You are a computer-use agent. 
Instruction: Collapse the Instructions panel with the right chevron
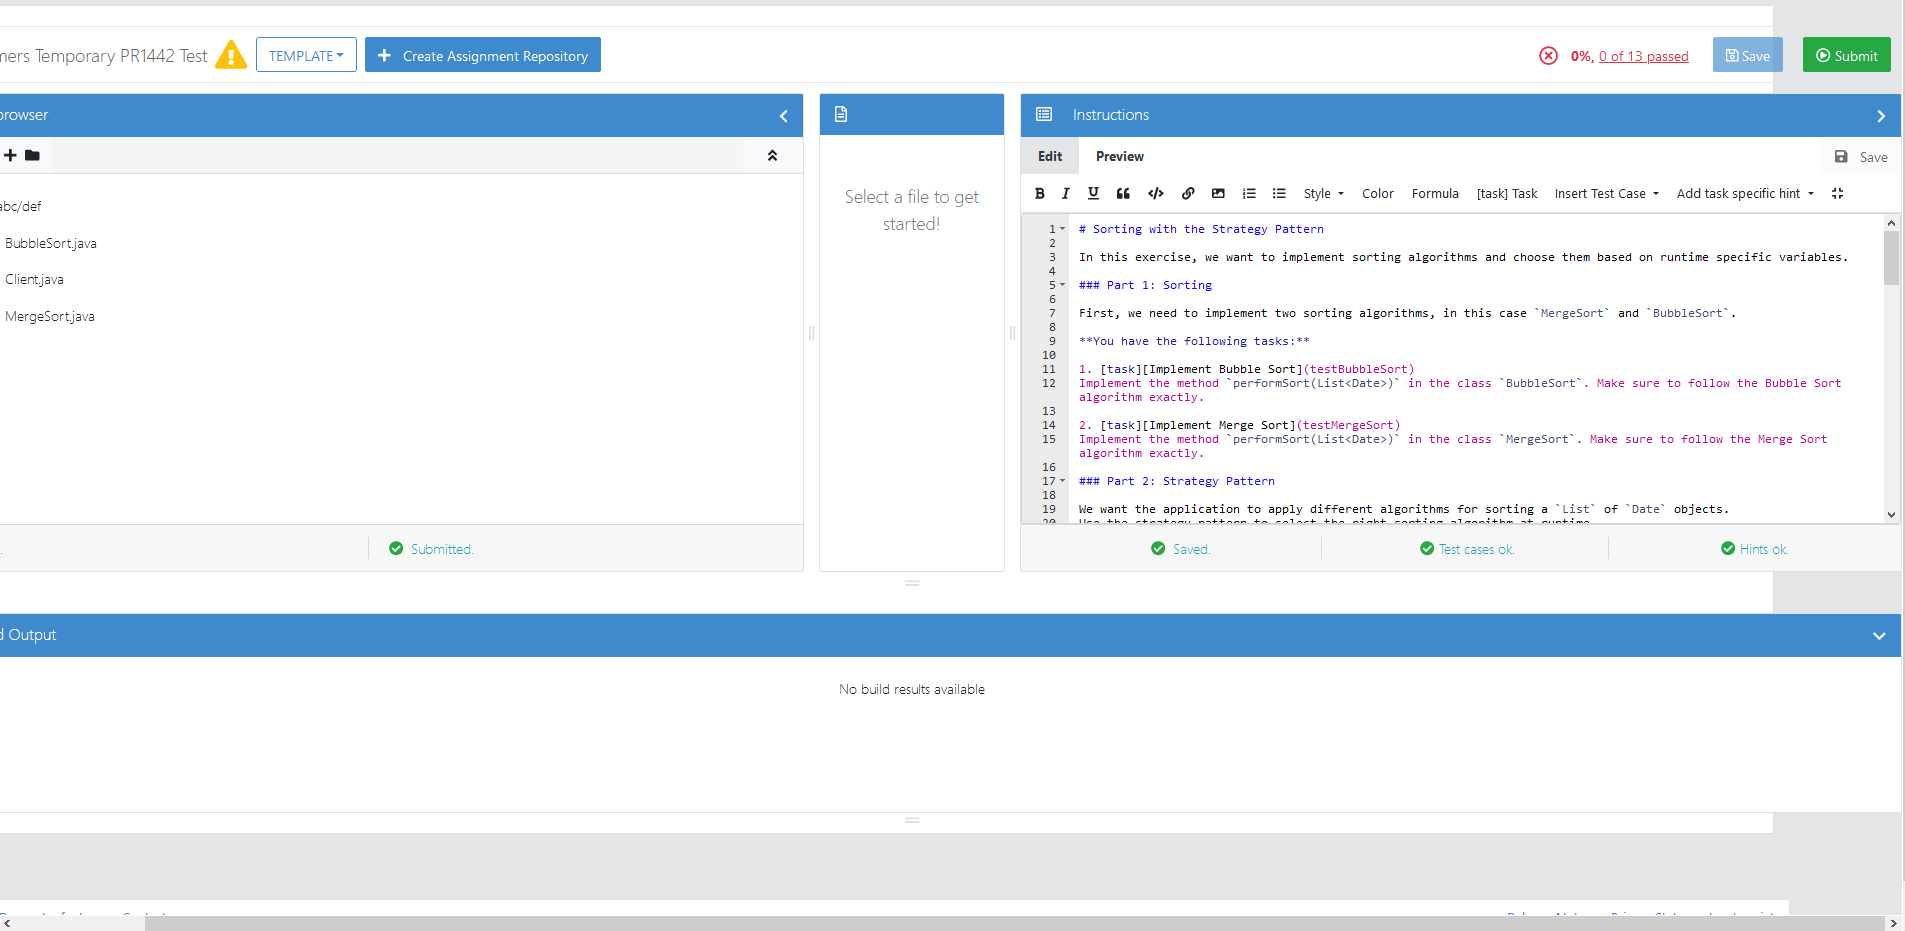[1881, 116]
